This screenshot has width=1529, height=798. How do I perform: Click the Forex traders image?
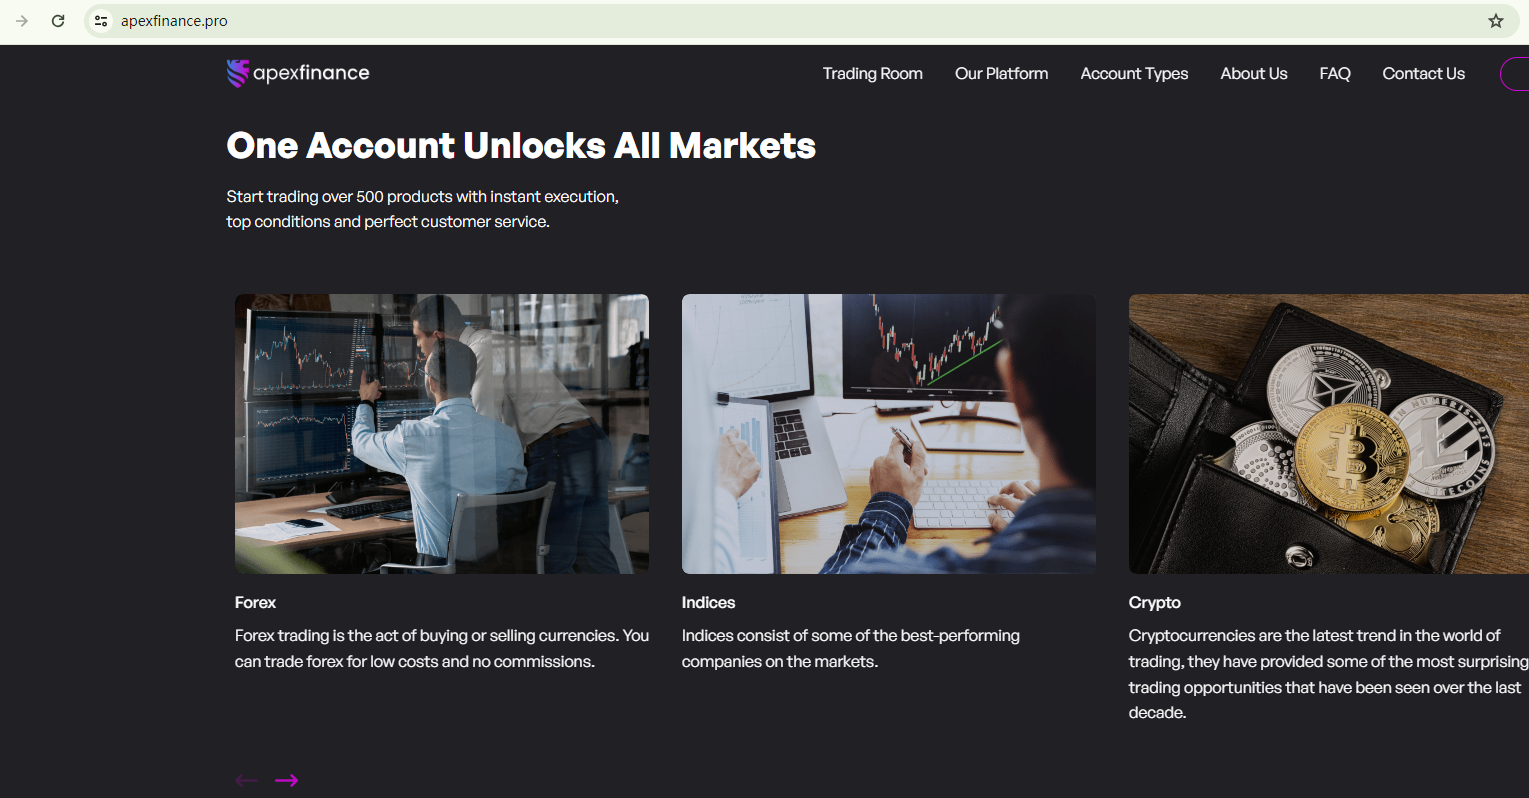tap(442, 434)
